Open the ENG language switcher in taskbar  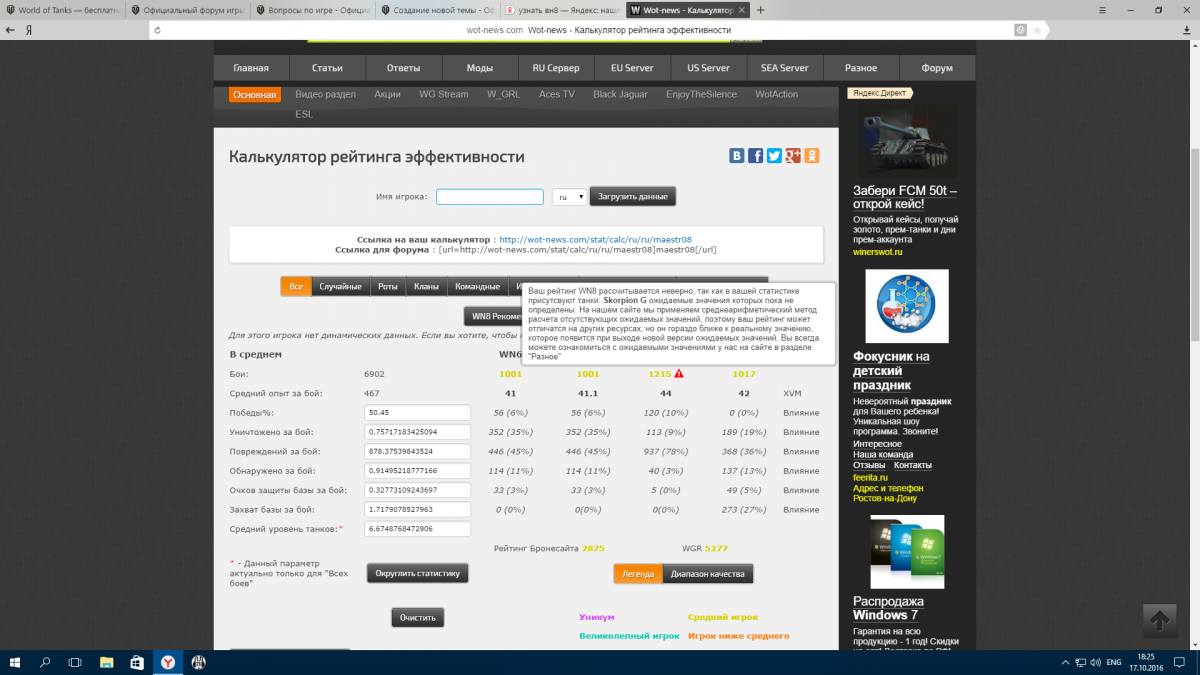click(x=1113, y=661)
